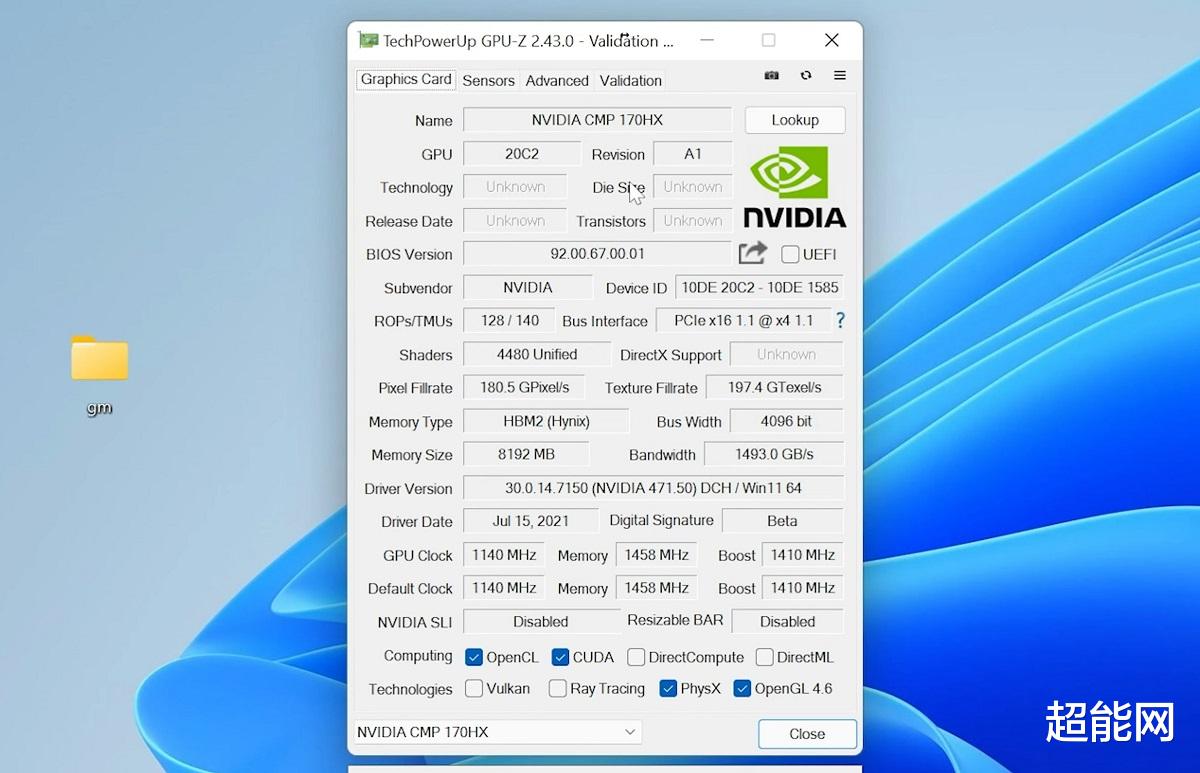
Task: Click the Revision value A1
Action: tap(692, 154)
